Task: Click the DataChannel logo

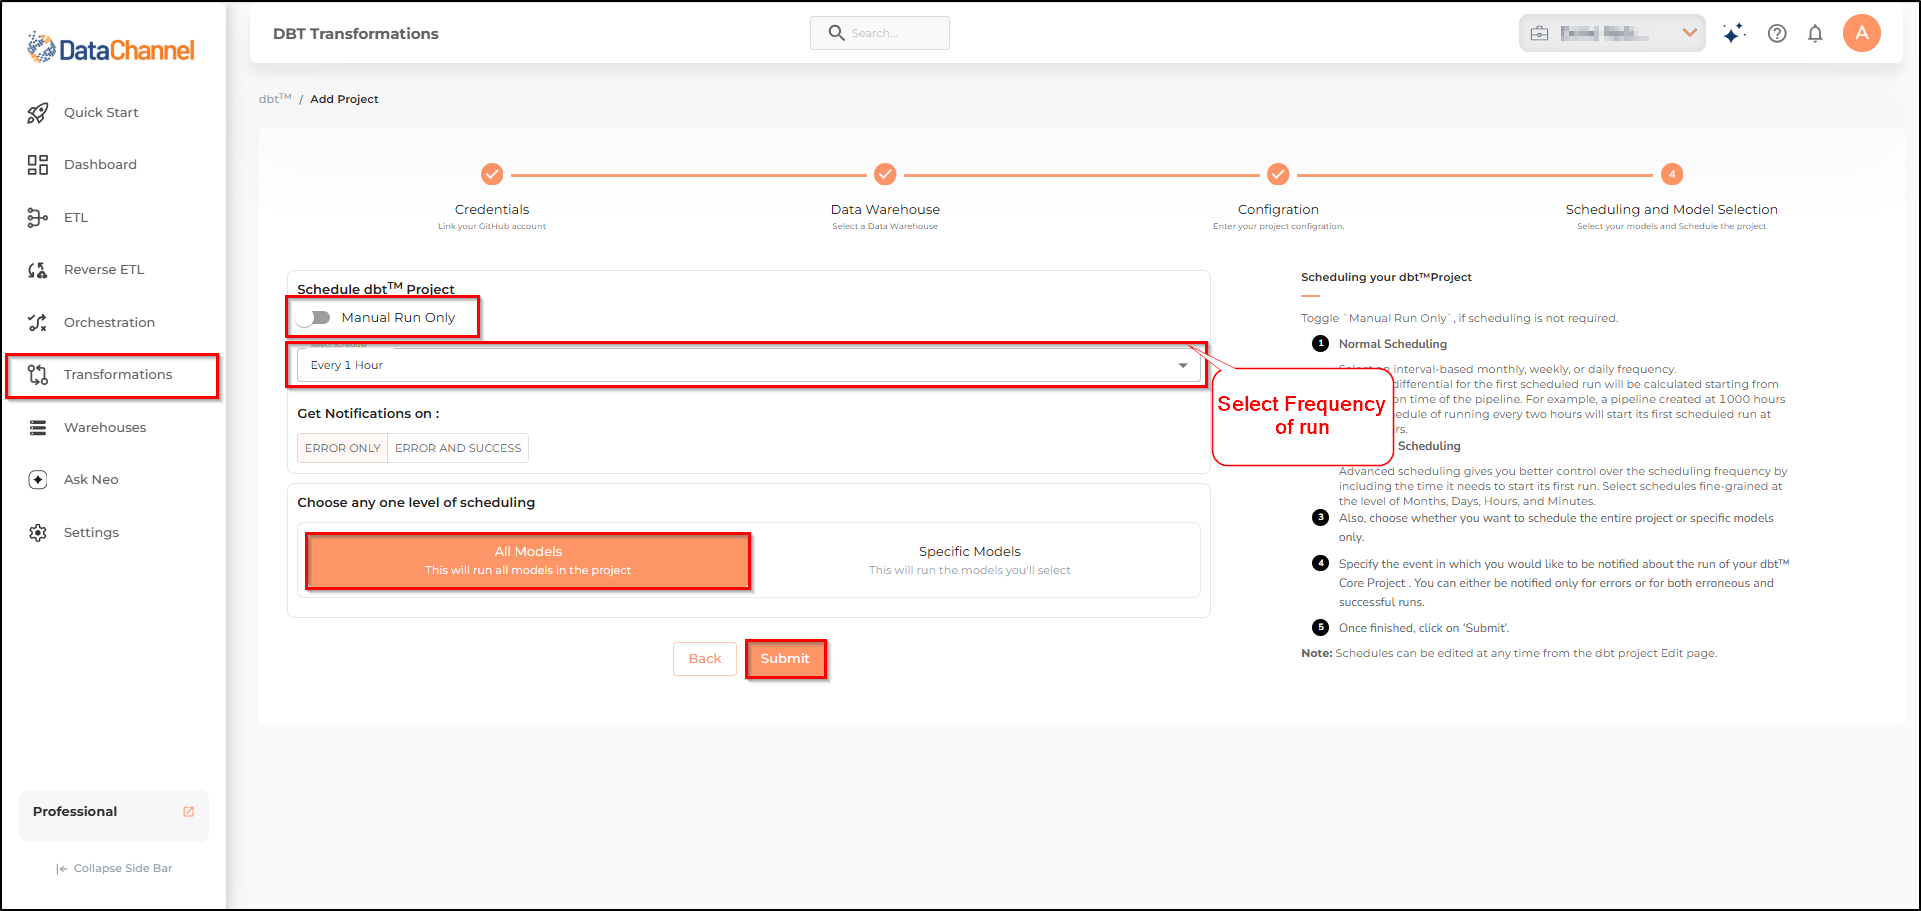Action: pyautogui.click(x=111, y=48)
